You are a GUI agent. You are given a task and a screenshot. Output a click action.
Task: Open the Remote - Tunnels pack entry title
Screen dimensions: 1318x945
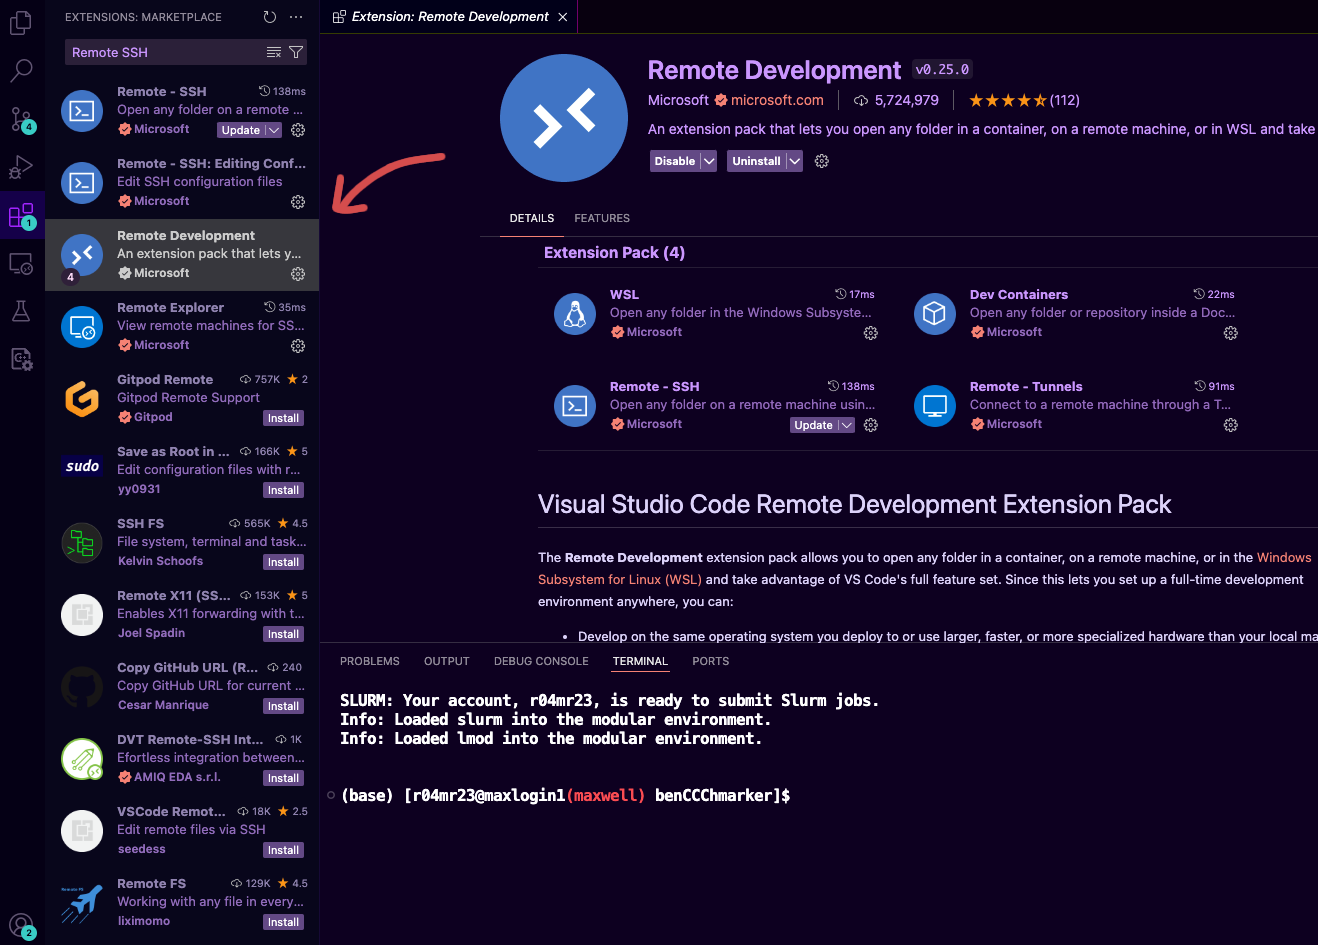(1026, 386)
